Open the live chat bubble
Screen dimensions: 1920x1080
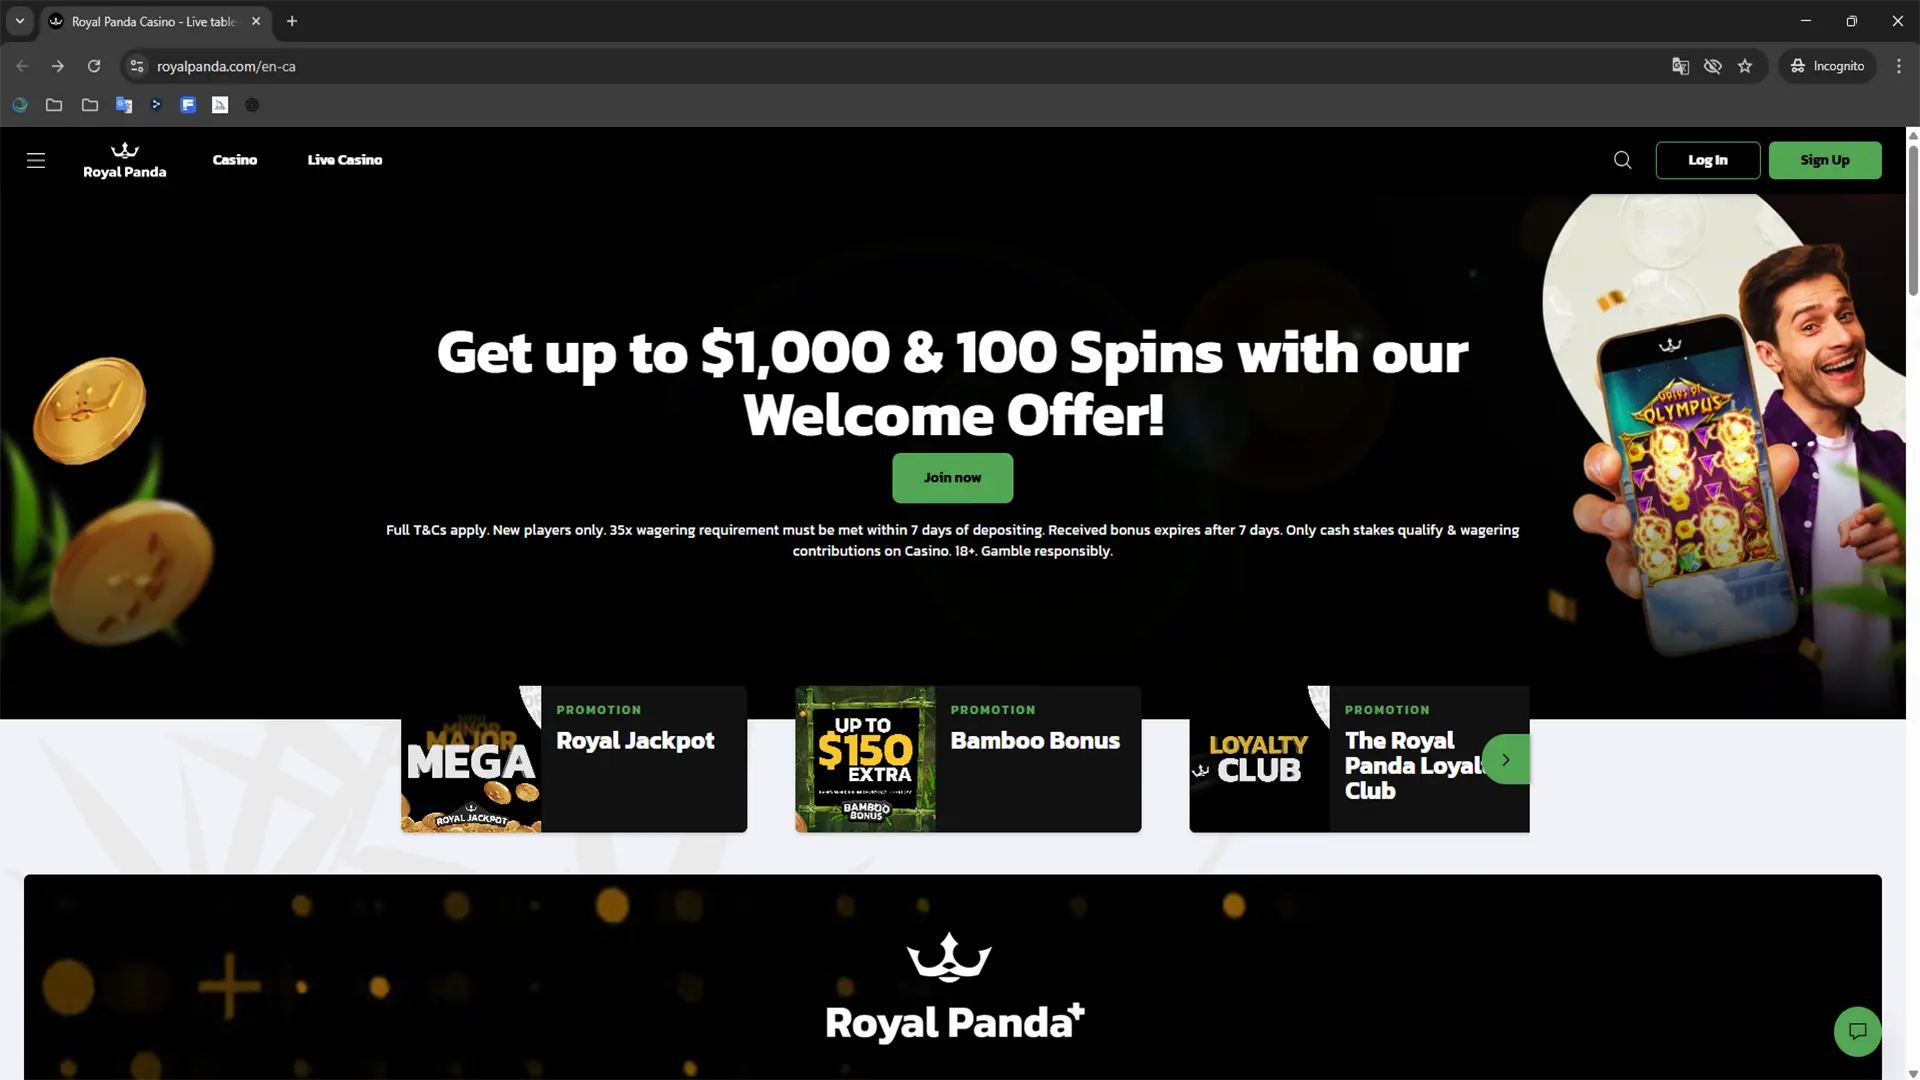coord(1857,1031)
